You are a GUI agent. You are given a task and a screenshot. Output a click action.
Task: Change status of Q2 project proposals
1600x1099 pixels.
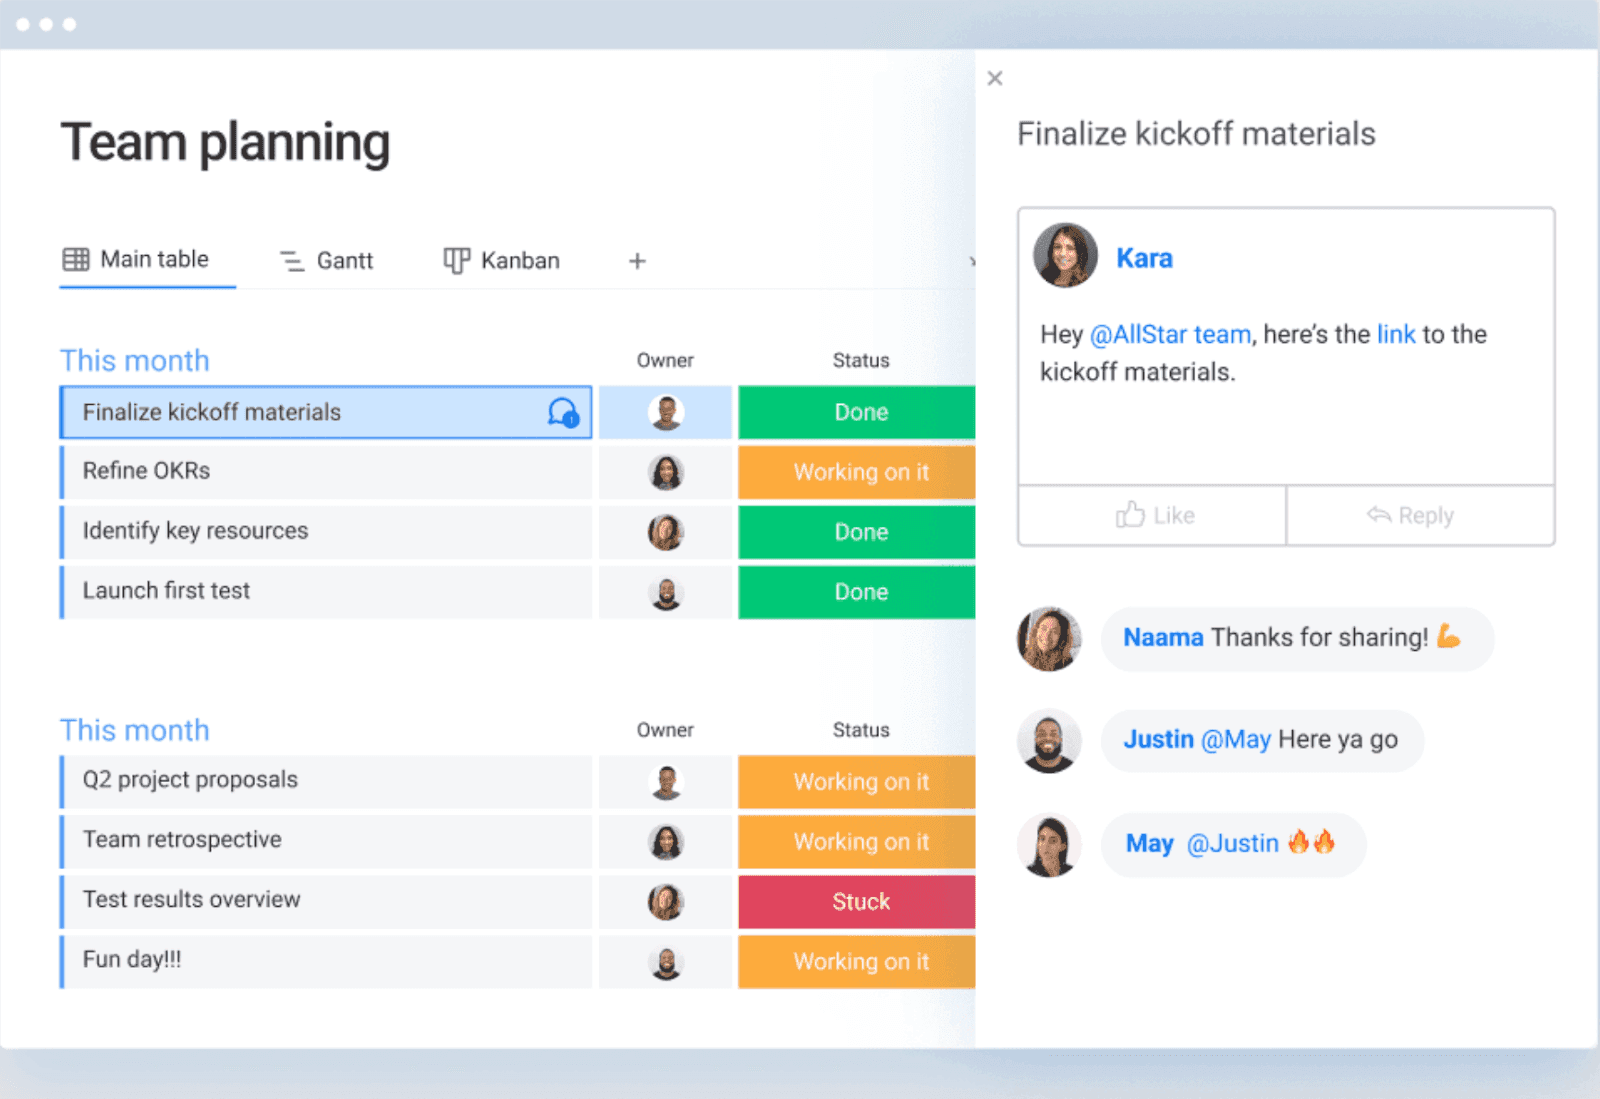[857, 781]
